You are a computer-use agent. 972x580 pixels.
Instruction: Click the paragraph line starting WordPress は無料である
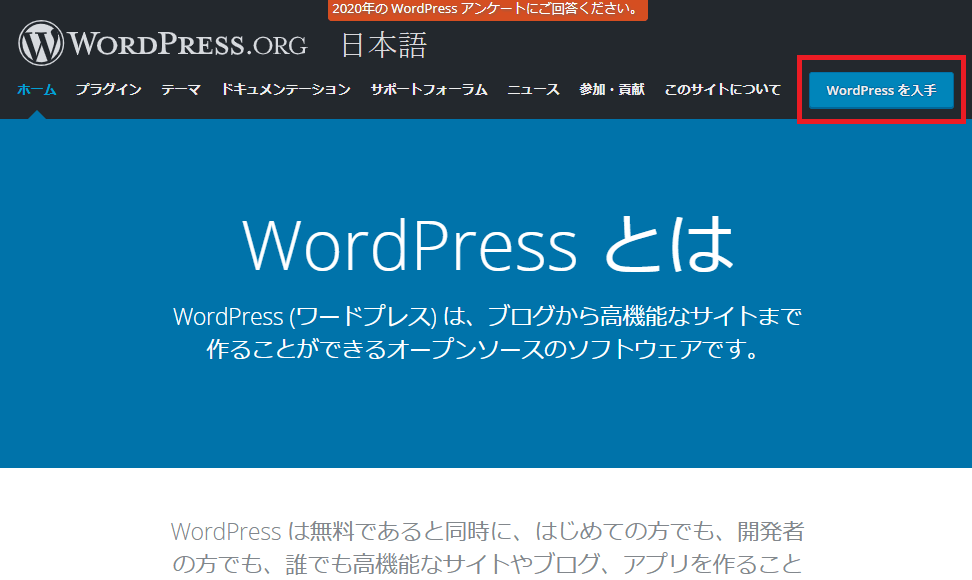tap(486, 530)
